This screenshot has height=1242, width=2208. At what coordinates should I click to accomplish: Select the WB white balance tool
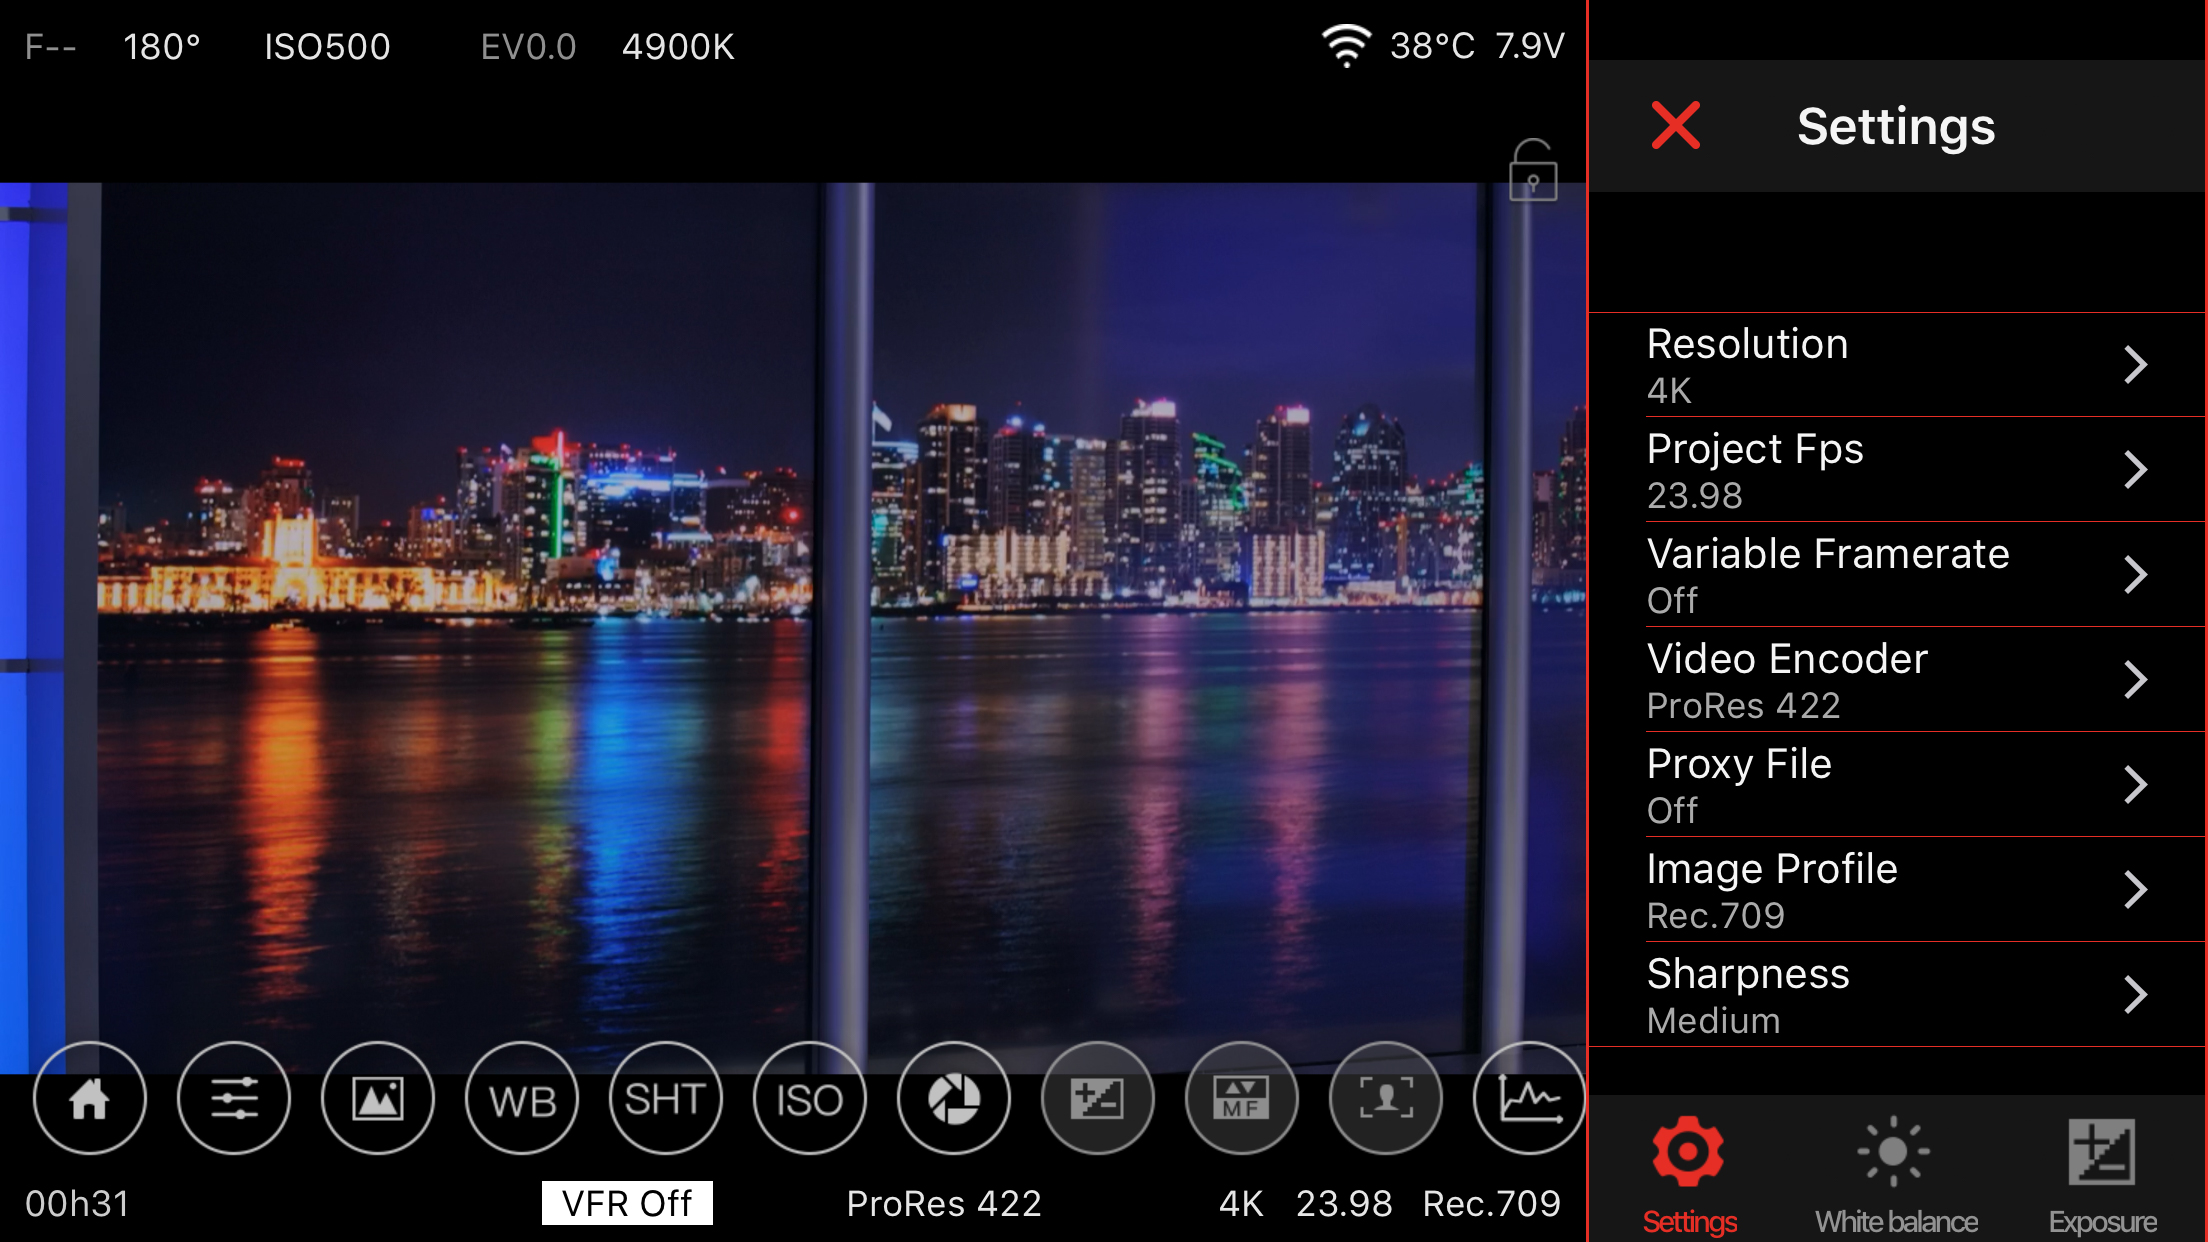[x=522, y=1098]
